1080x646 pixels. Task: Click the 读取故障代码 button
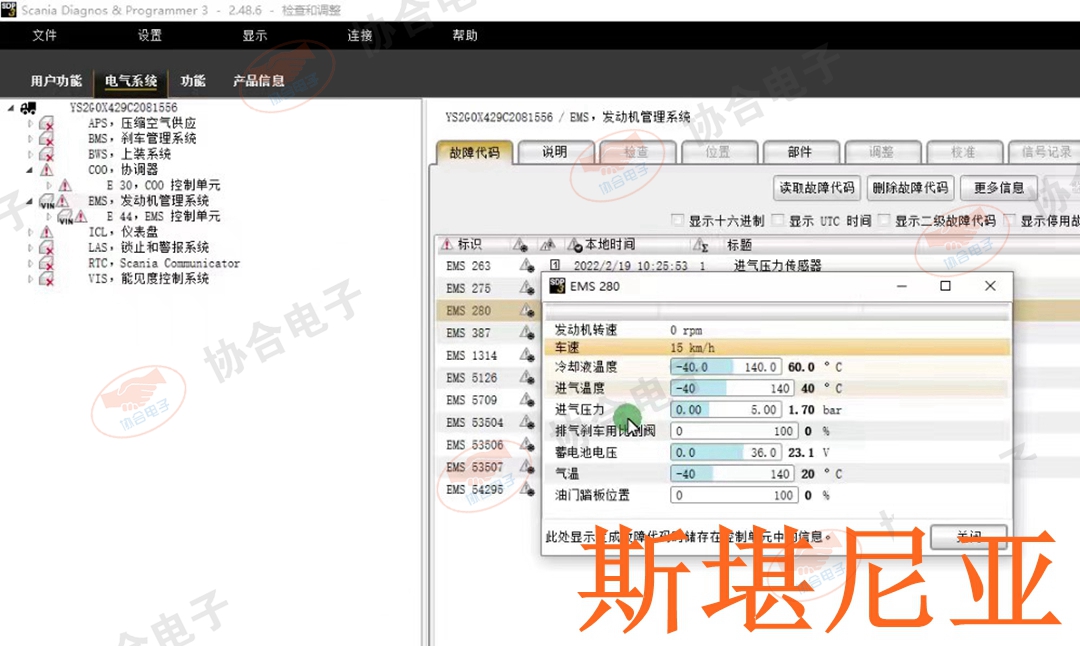pyautogui.click(x=817, y=187)
